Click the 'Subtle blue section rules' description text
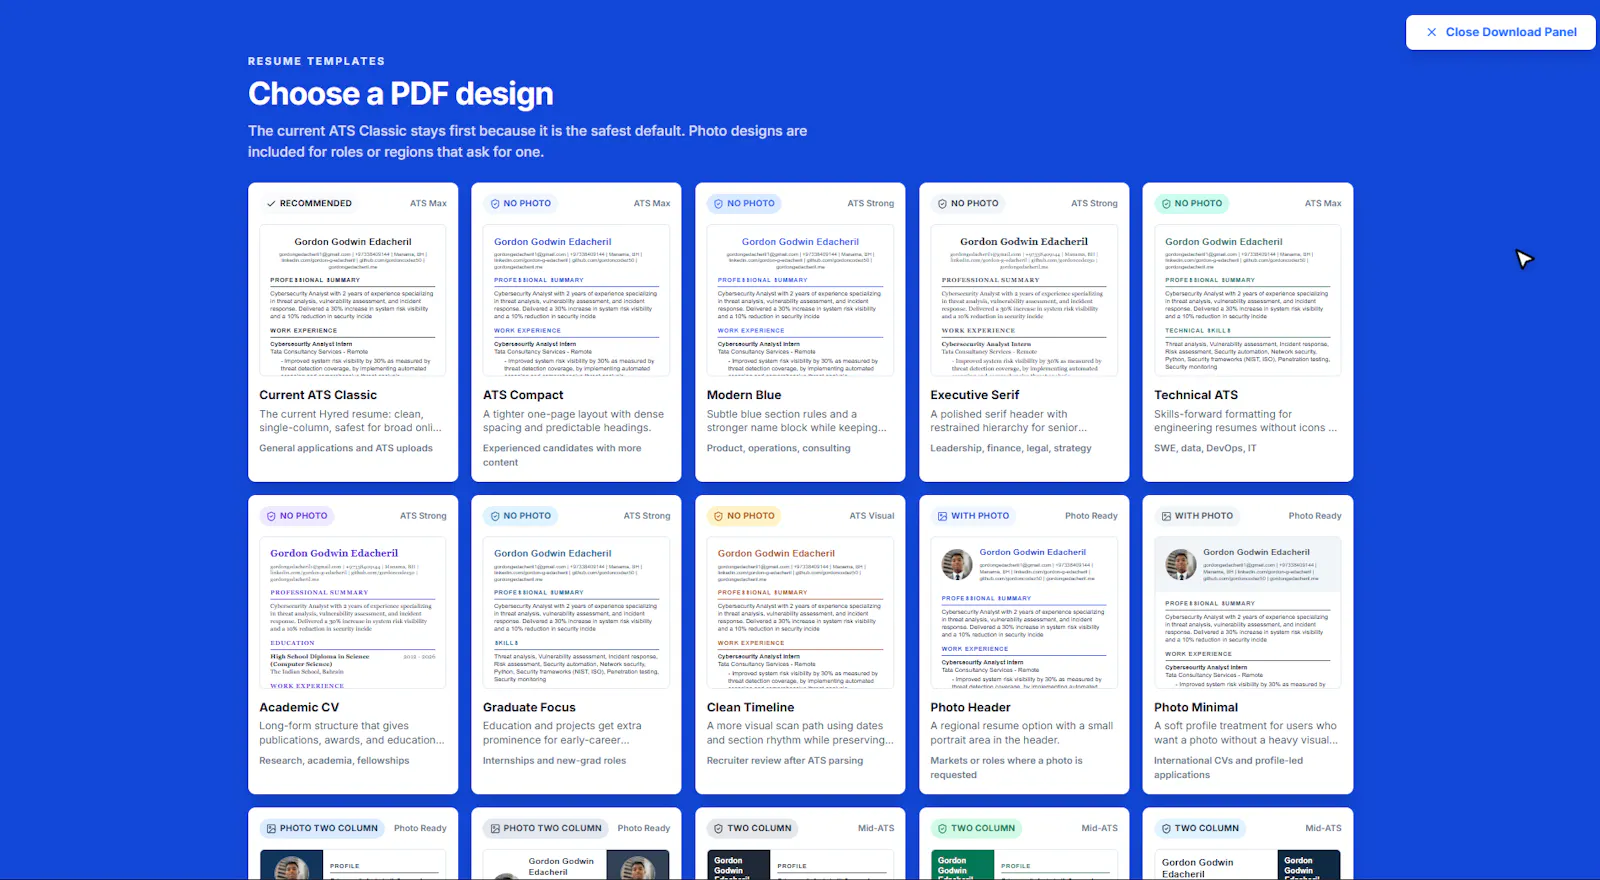Screen dimensions: 1600x880 click(796, 421)
